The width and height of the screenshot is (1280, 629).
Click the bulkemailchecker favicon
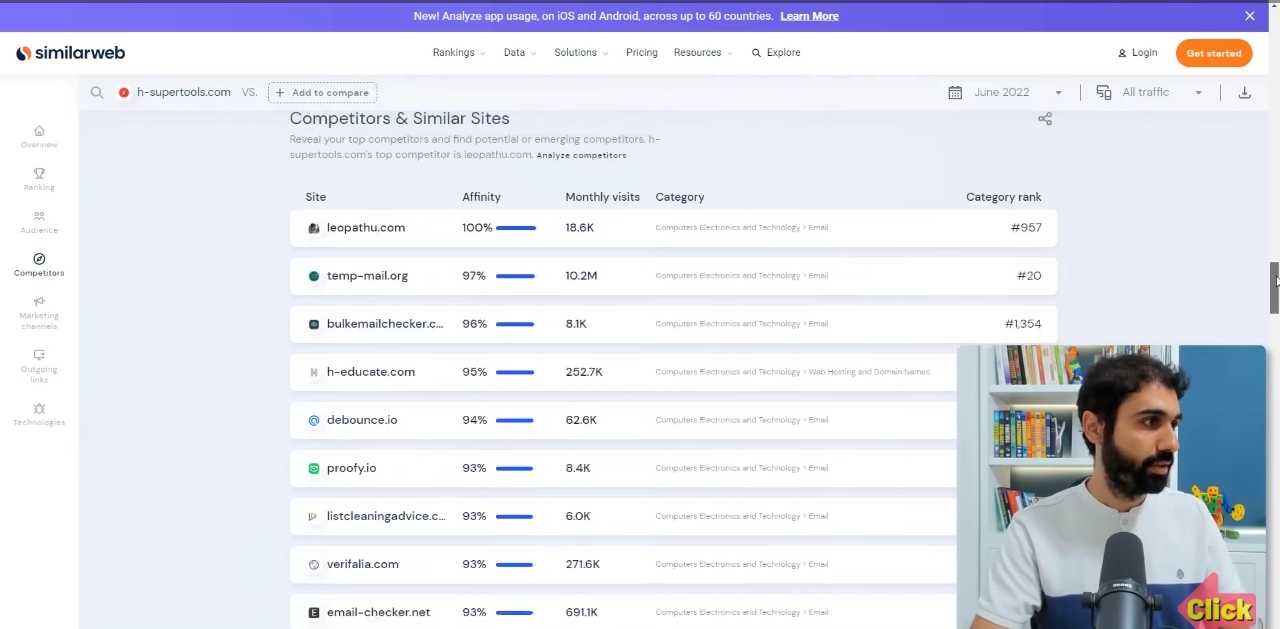(x=314, y=324)
